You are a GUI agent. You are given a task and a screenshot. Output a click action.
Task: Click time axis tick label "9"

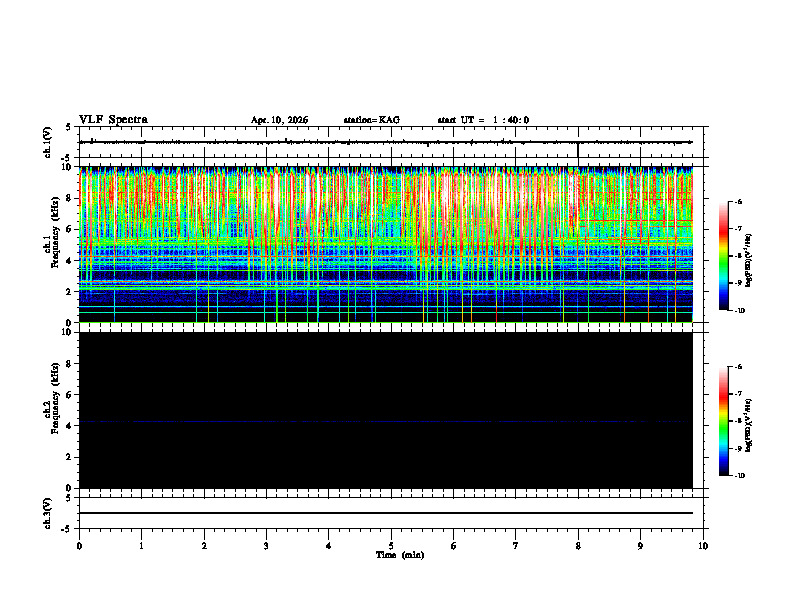click(x=640, y=546)
